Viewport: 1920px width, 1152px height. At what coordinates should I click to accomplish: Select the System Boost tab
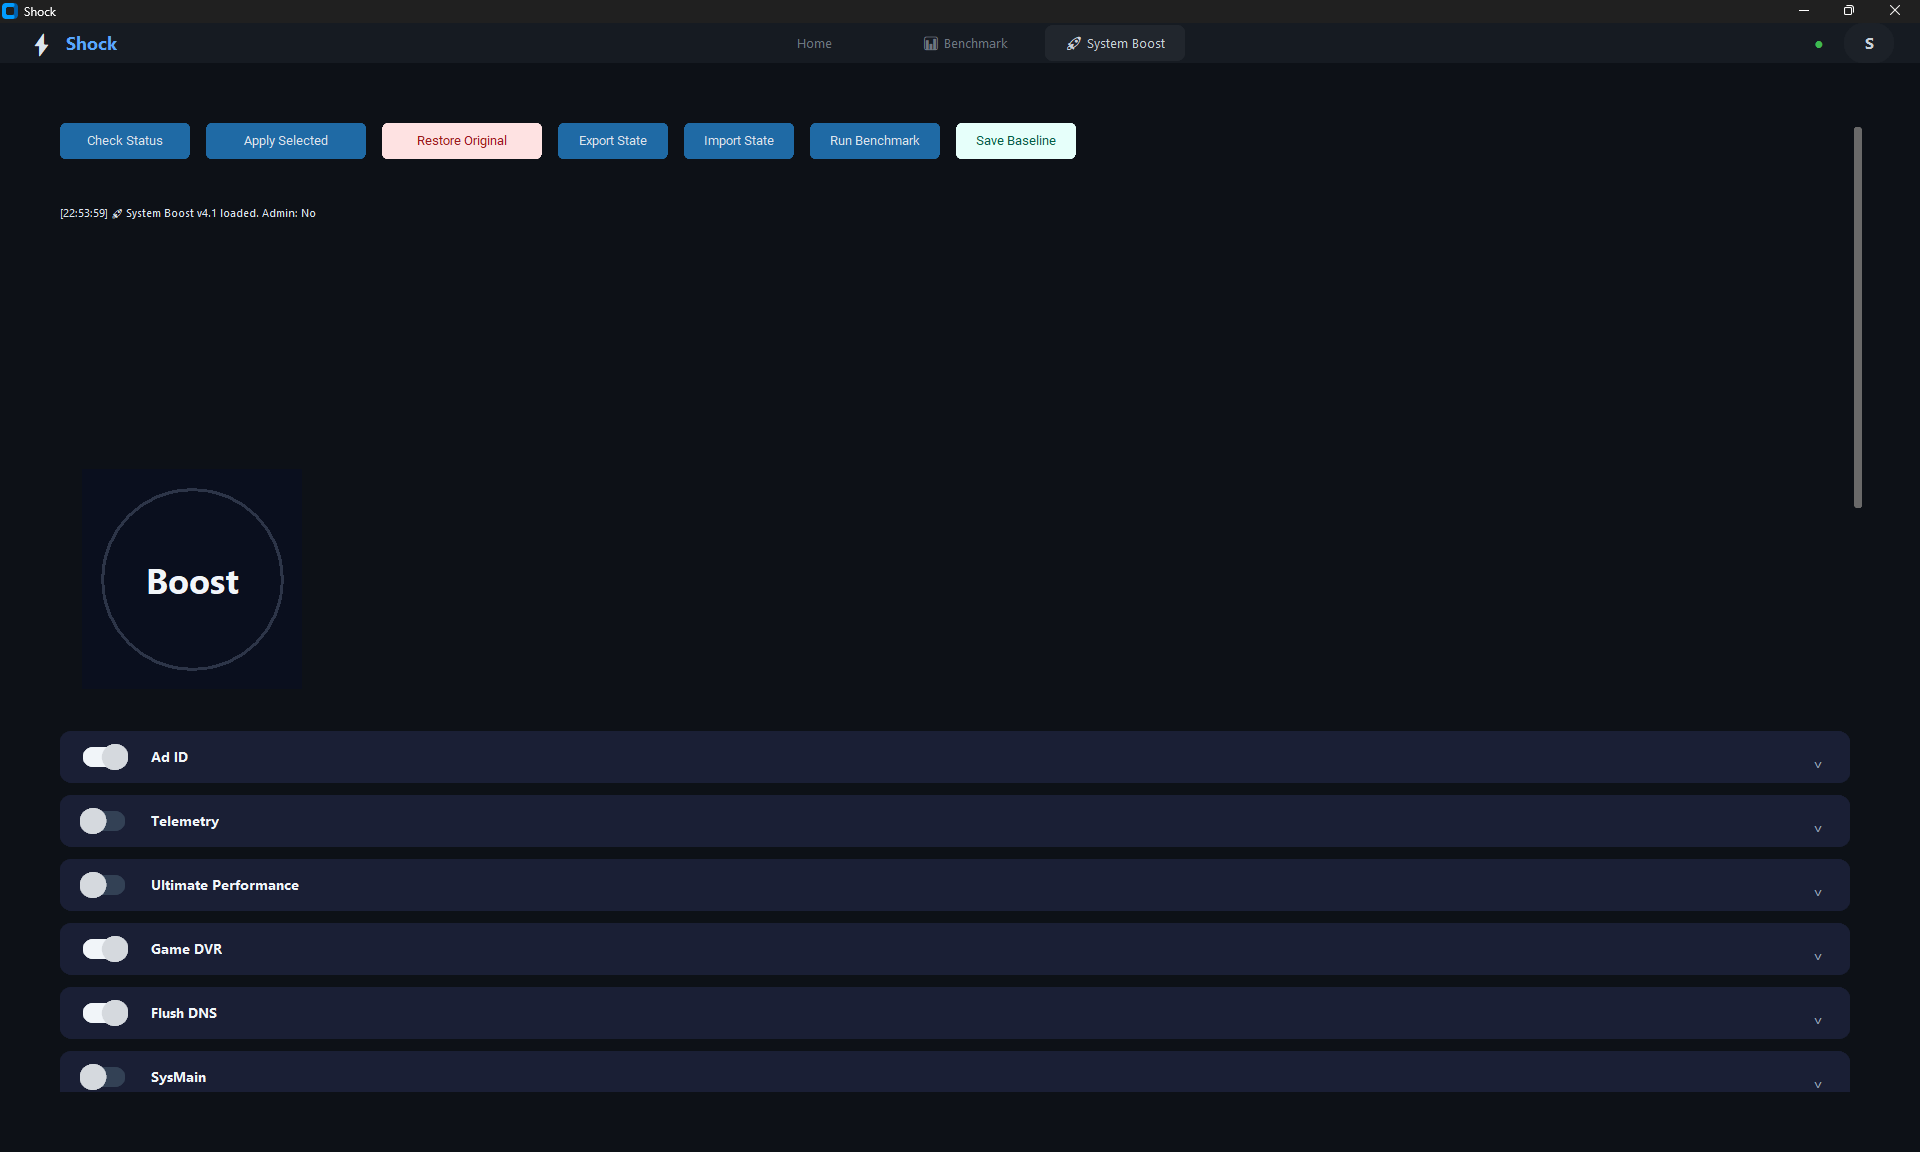1115,44
